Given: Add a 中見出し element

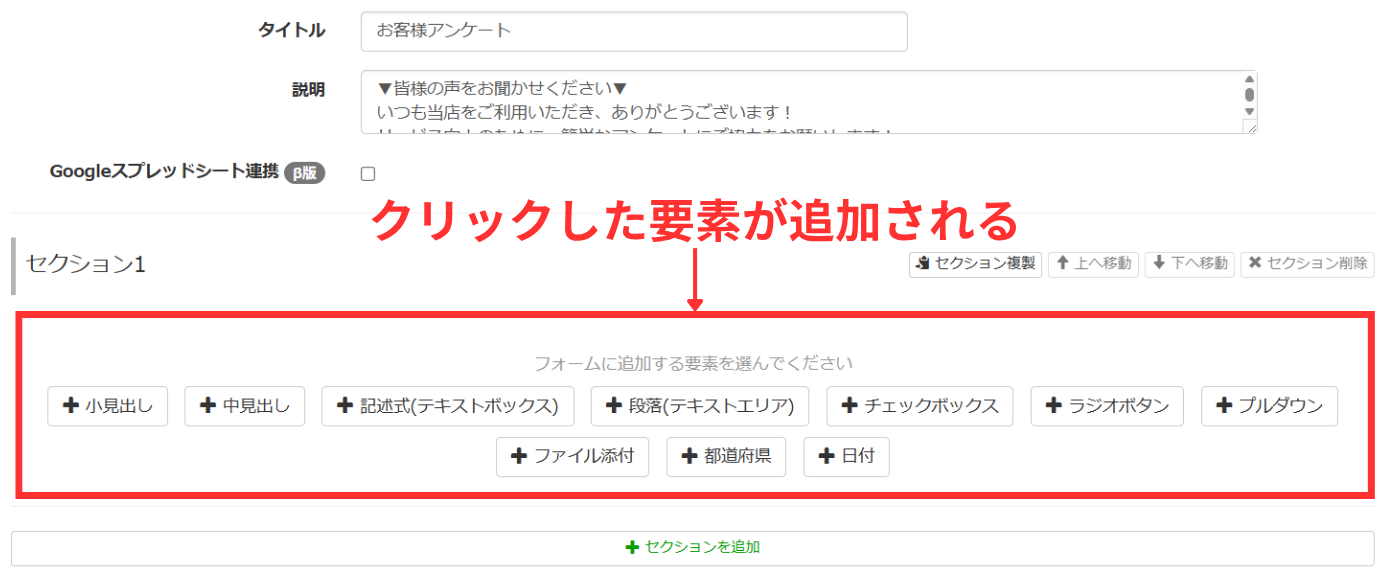Looking at the screenshot, I should (244, 406).
